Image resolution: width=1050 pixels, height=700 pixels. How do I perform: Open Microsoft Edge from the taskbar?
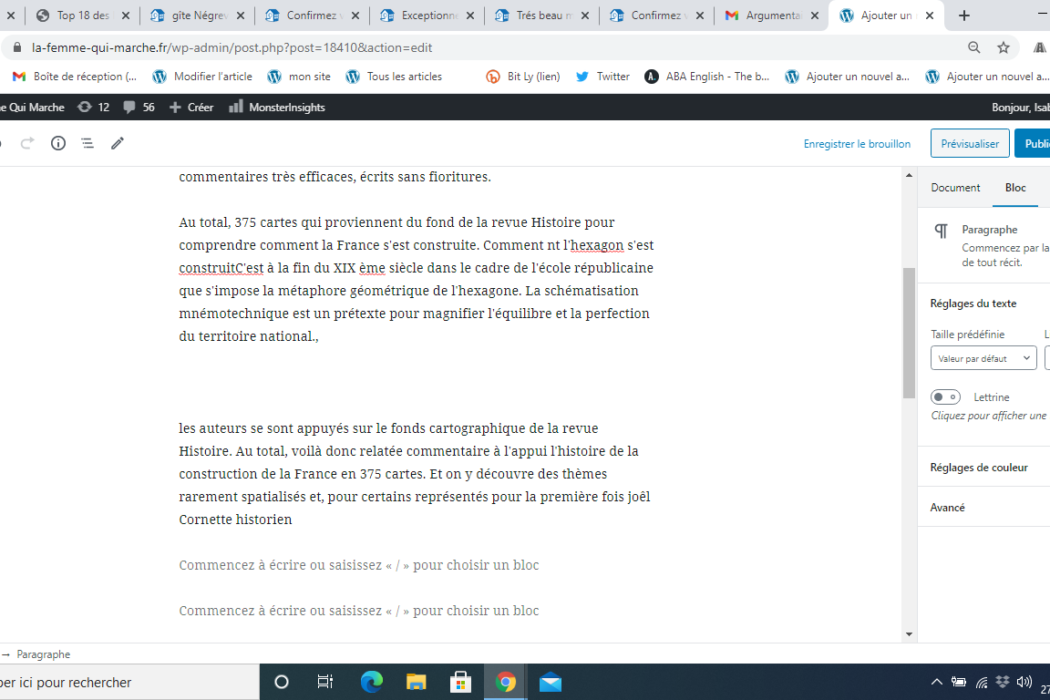(x=372, y=682)
